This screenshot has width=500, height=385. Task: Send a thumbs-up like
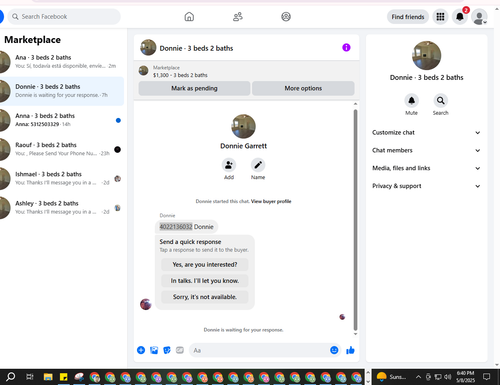tap(350, 350)
